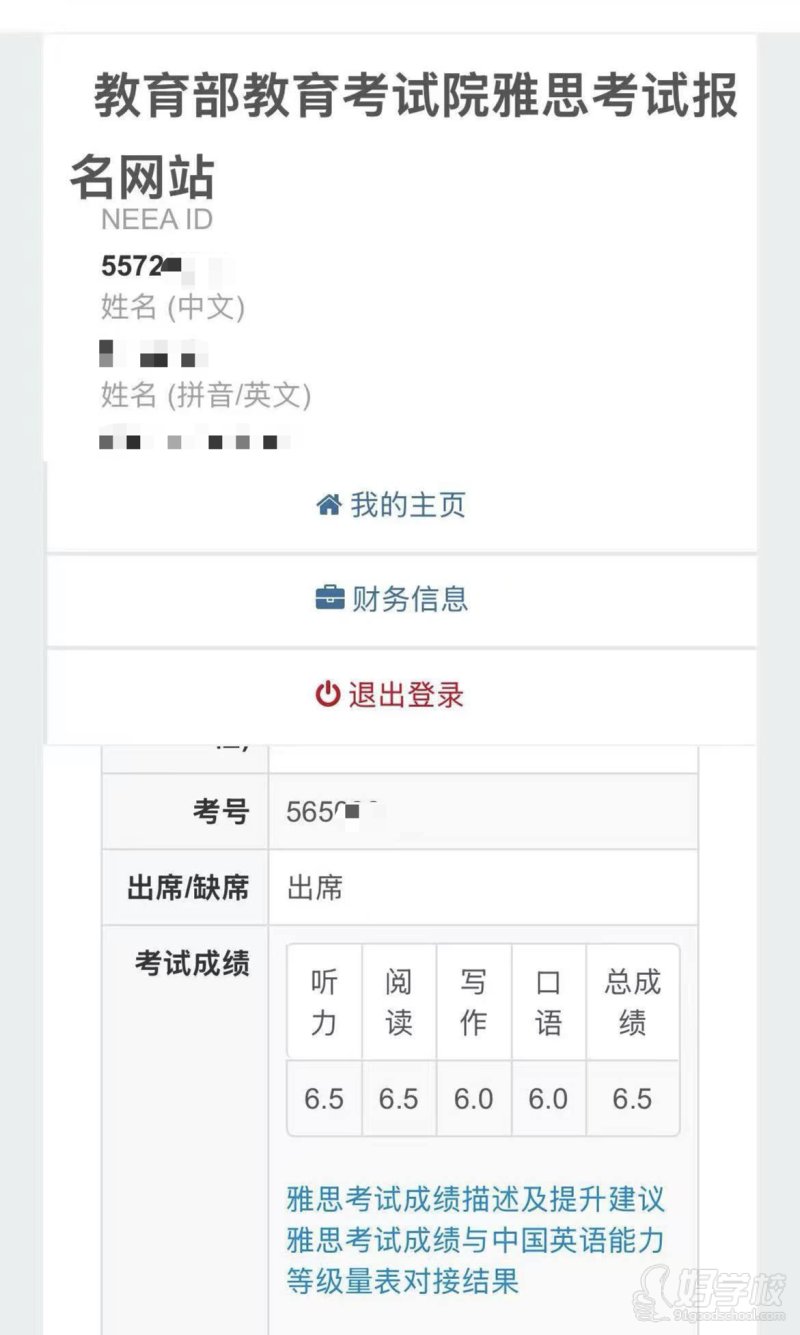This screenshot has width=800, height=1335.
Task: Click the 写作 column header
Action: [x=473, y=1002]
